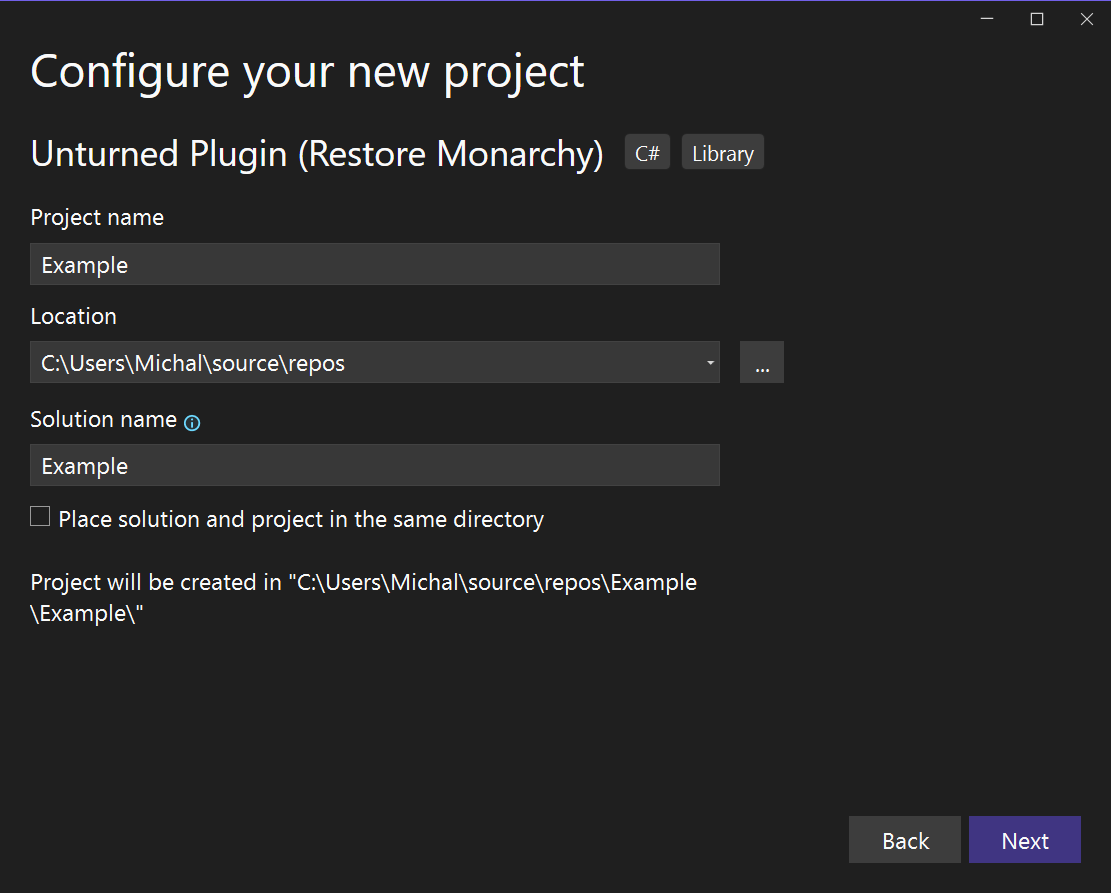This screenshot has height=893, width=1111.
Task: Focus the Solution name text box
Action: pos(375,466)
